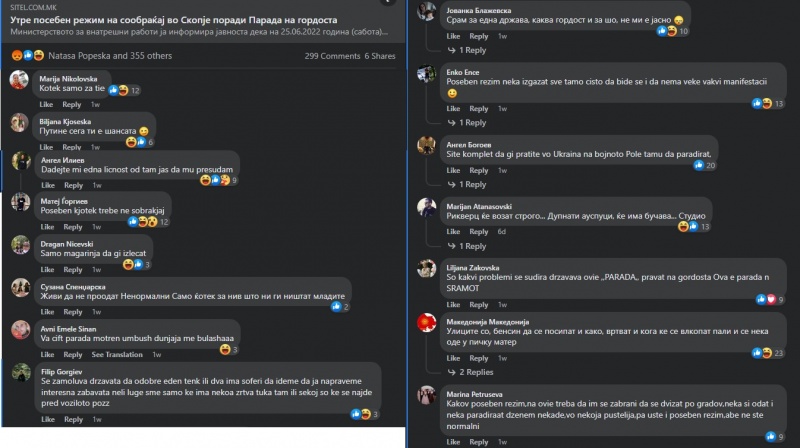Open the 6 Shares count
Screen dimensions: 800x448
(380, 56)
